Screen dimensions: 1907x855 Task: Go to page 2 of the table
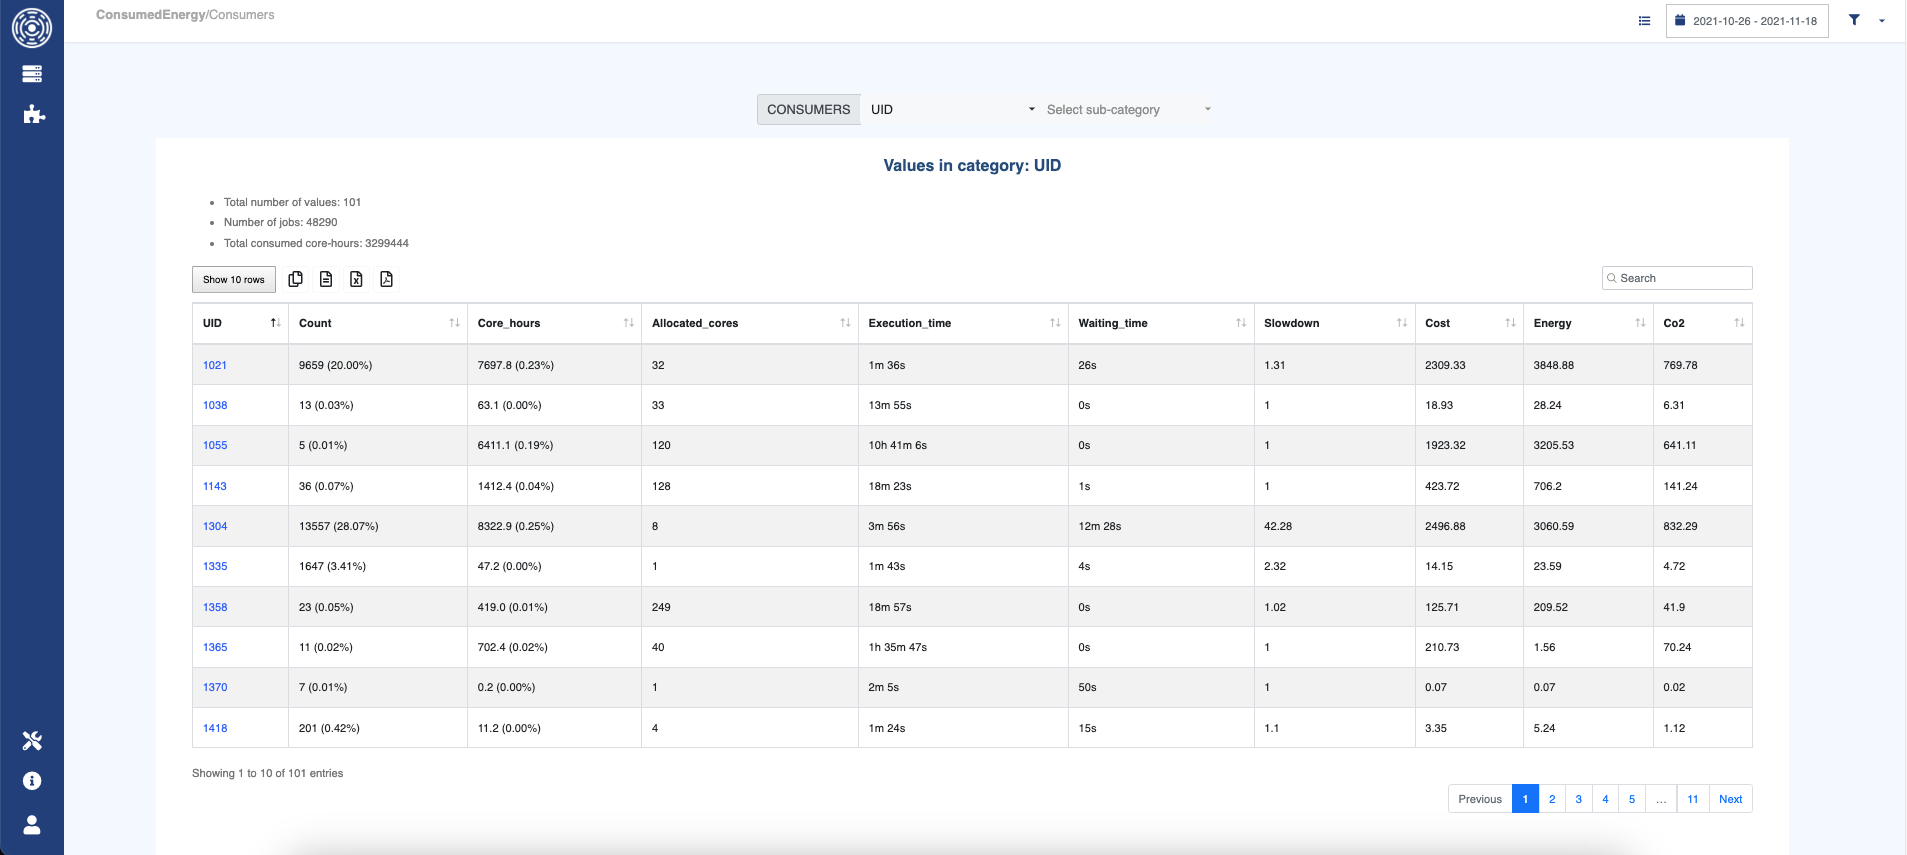coord(1552,799)
